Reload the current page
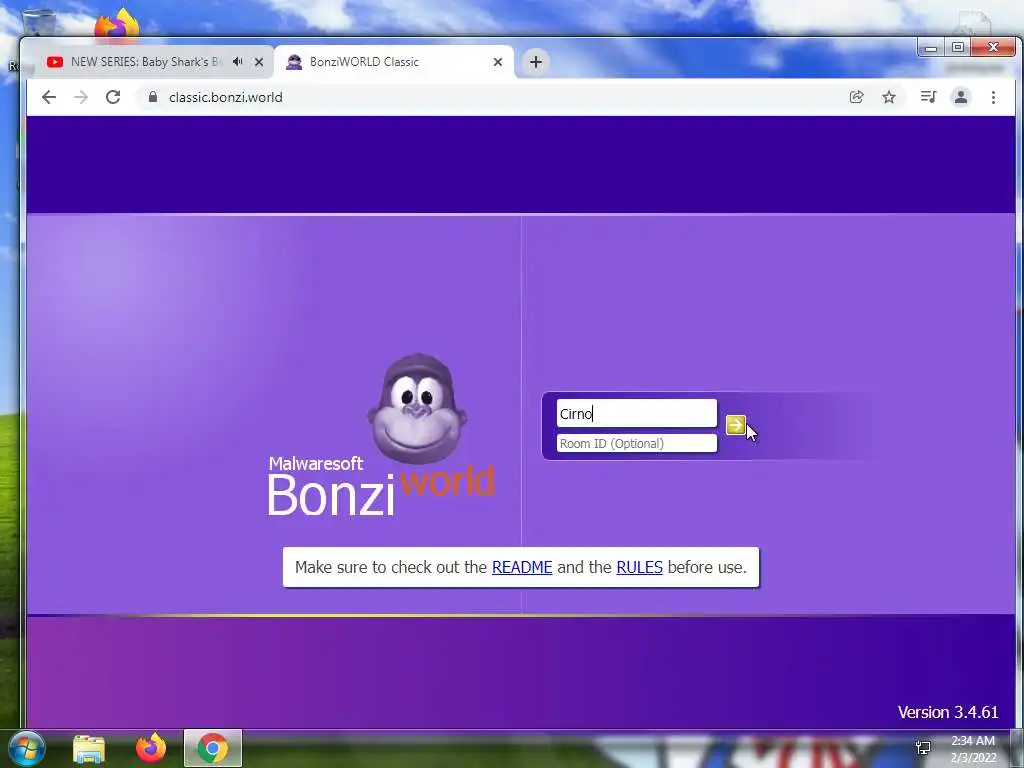Screen dimensions: 1024x768 tap(113, 97)
